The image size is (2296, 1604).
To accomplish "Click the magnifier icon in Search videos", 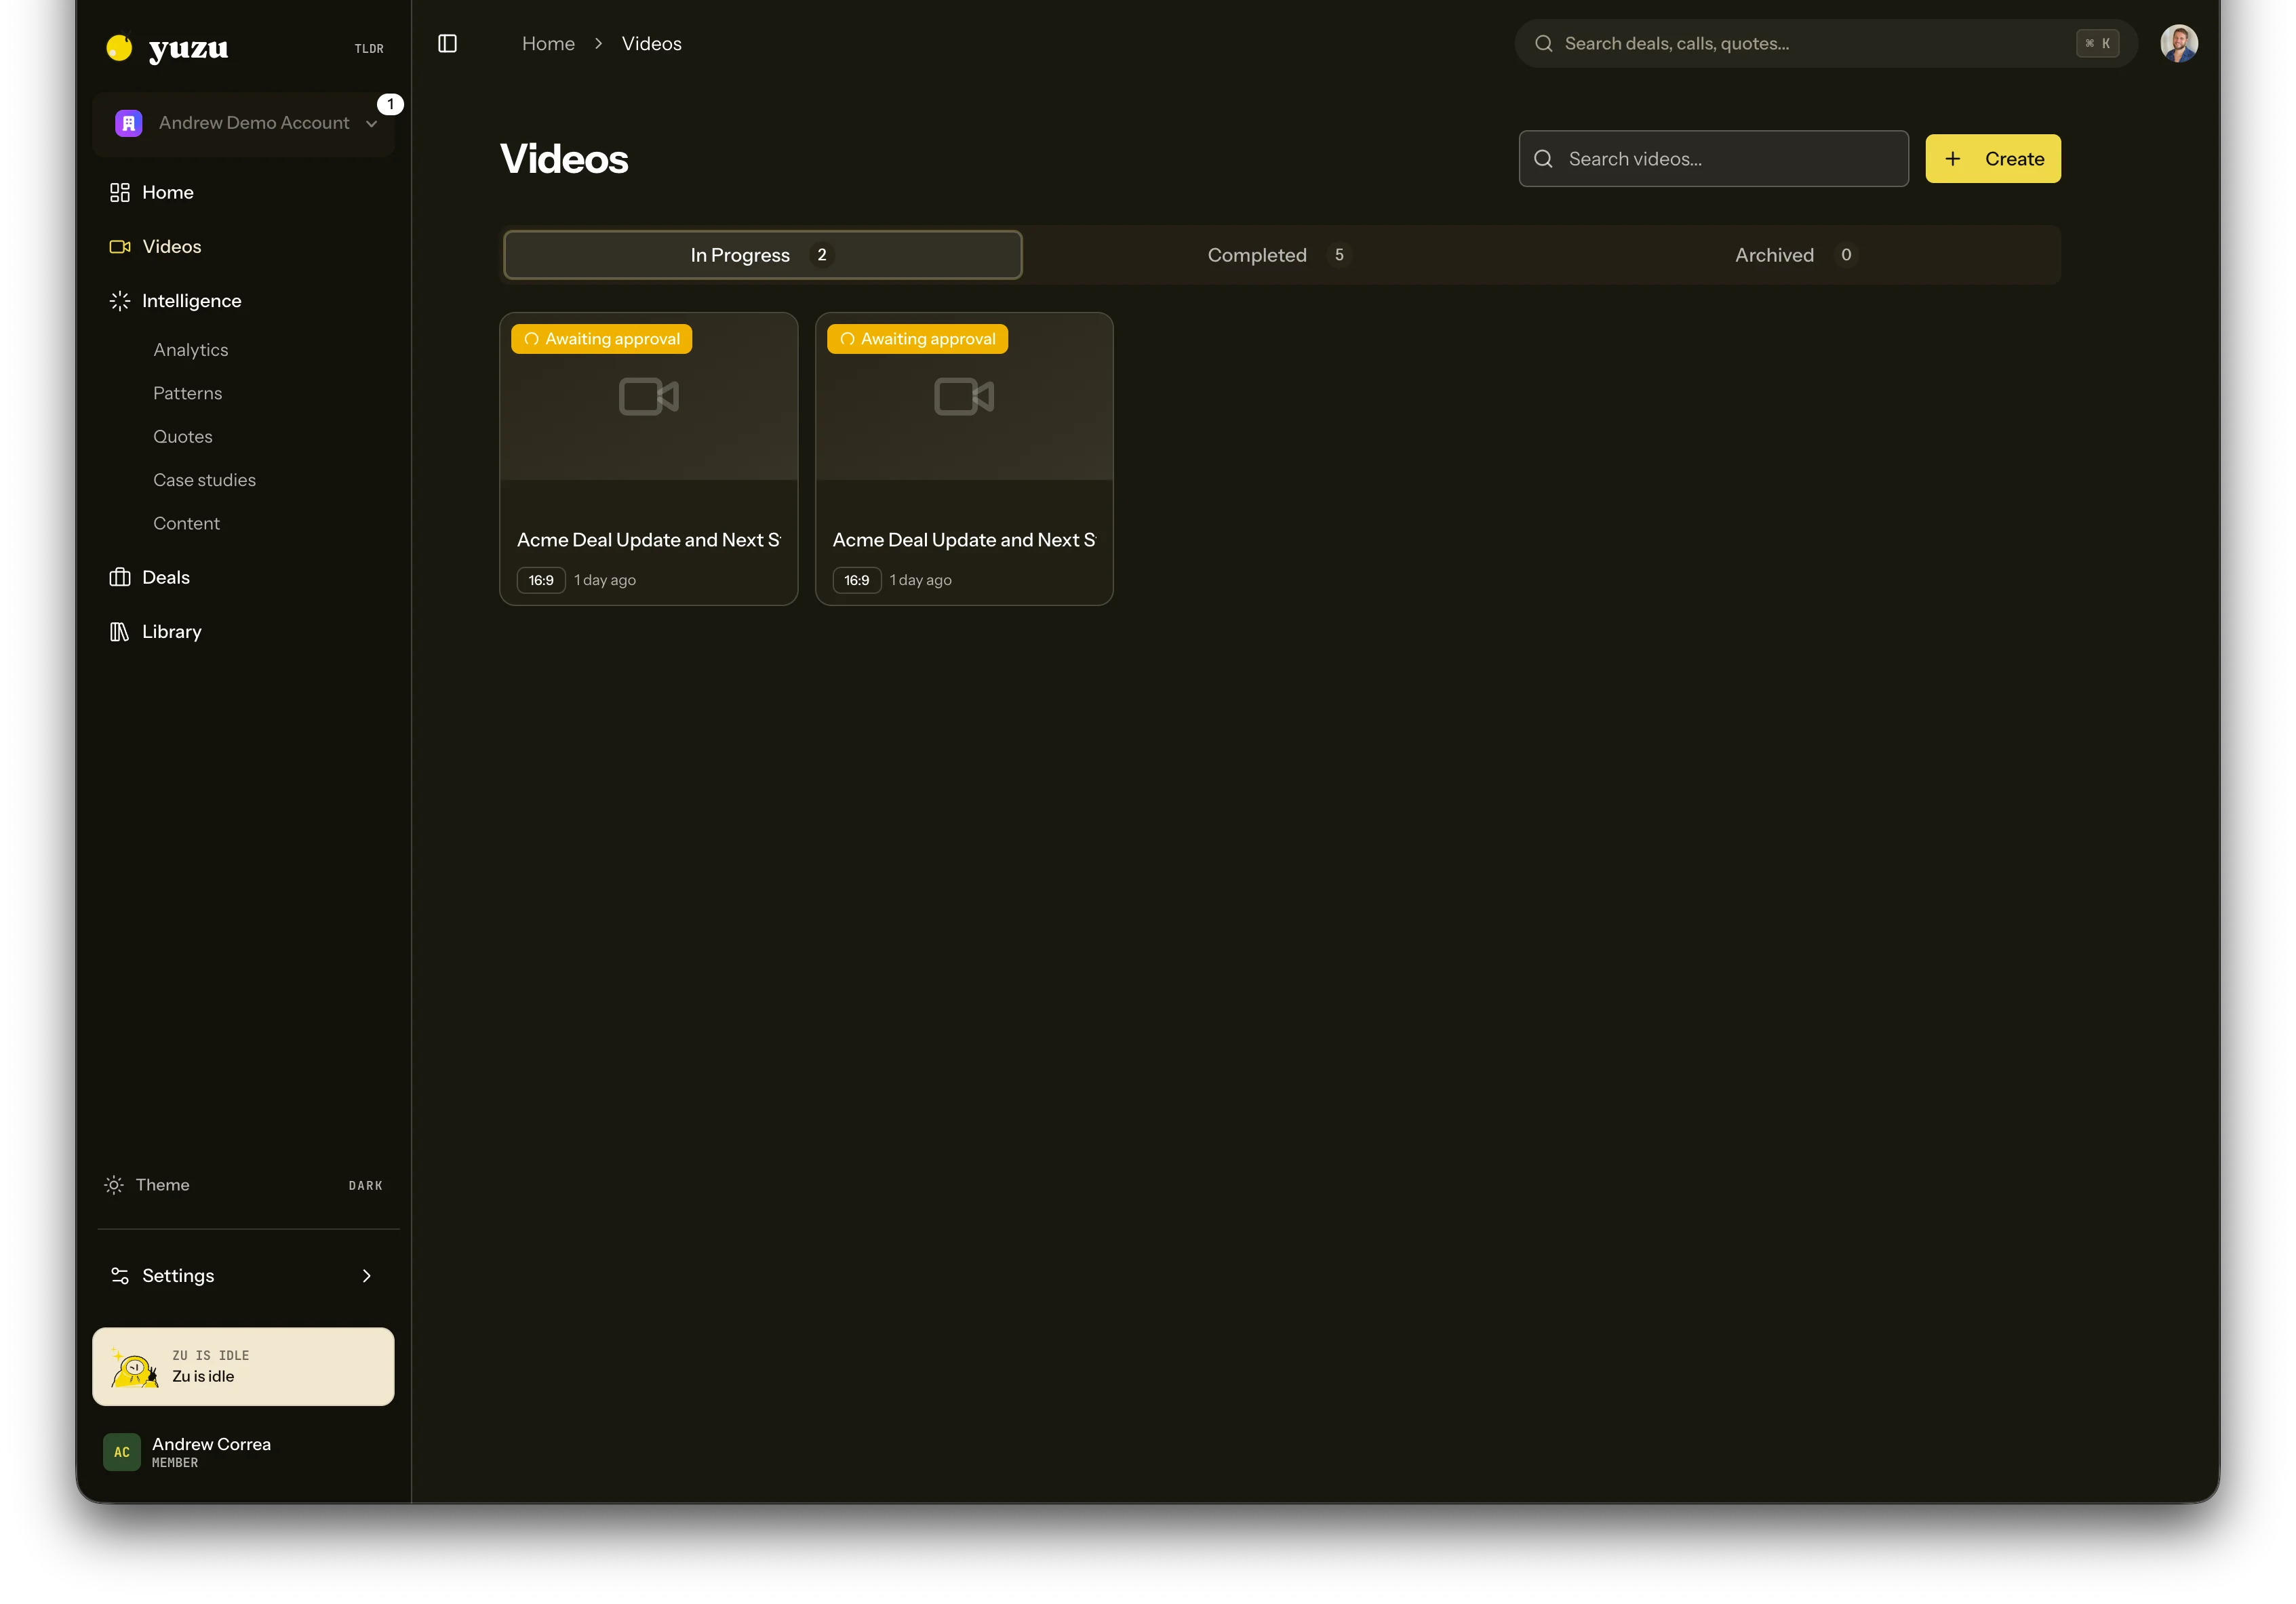I will [1543, 159].
